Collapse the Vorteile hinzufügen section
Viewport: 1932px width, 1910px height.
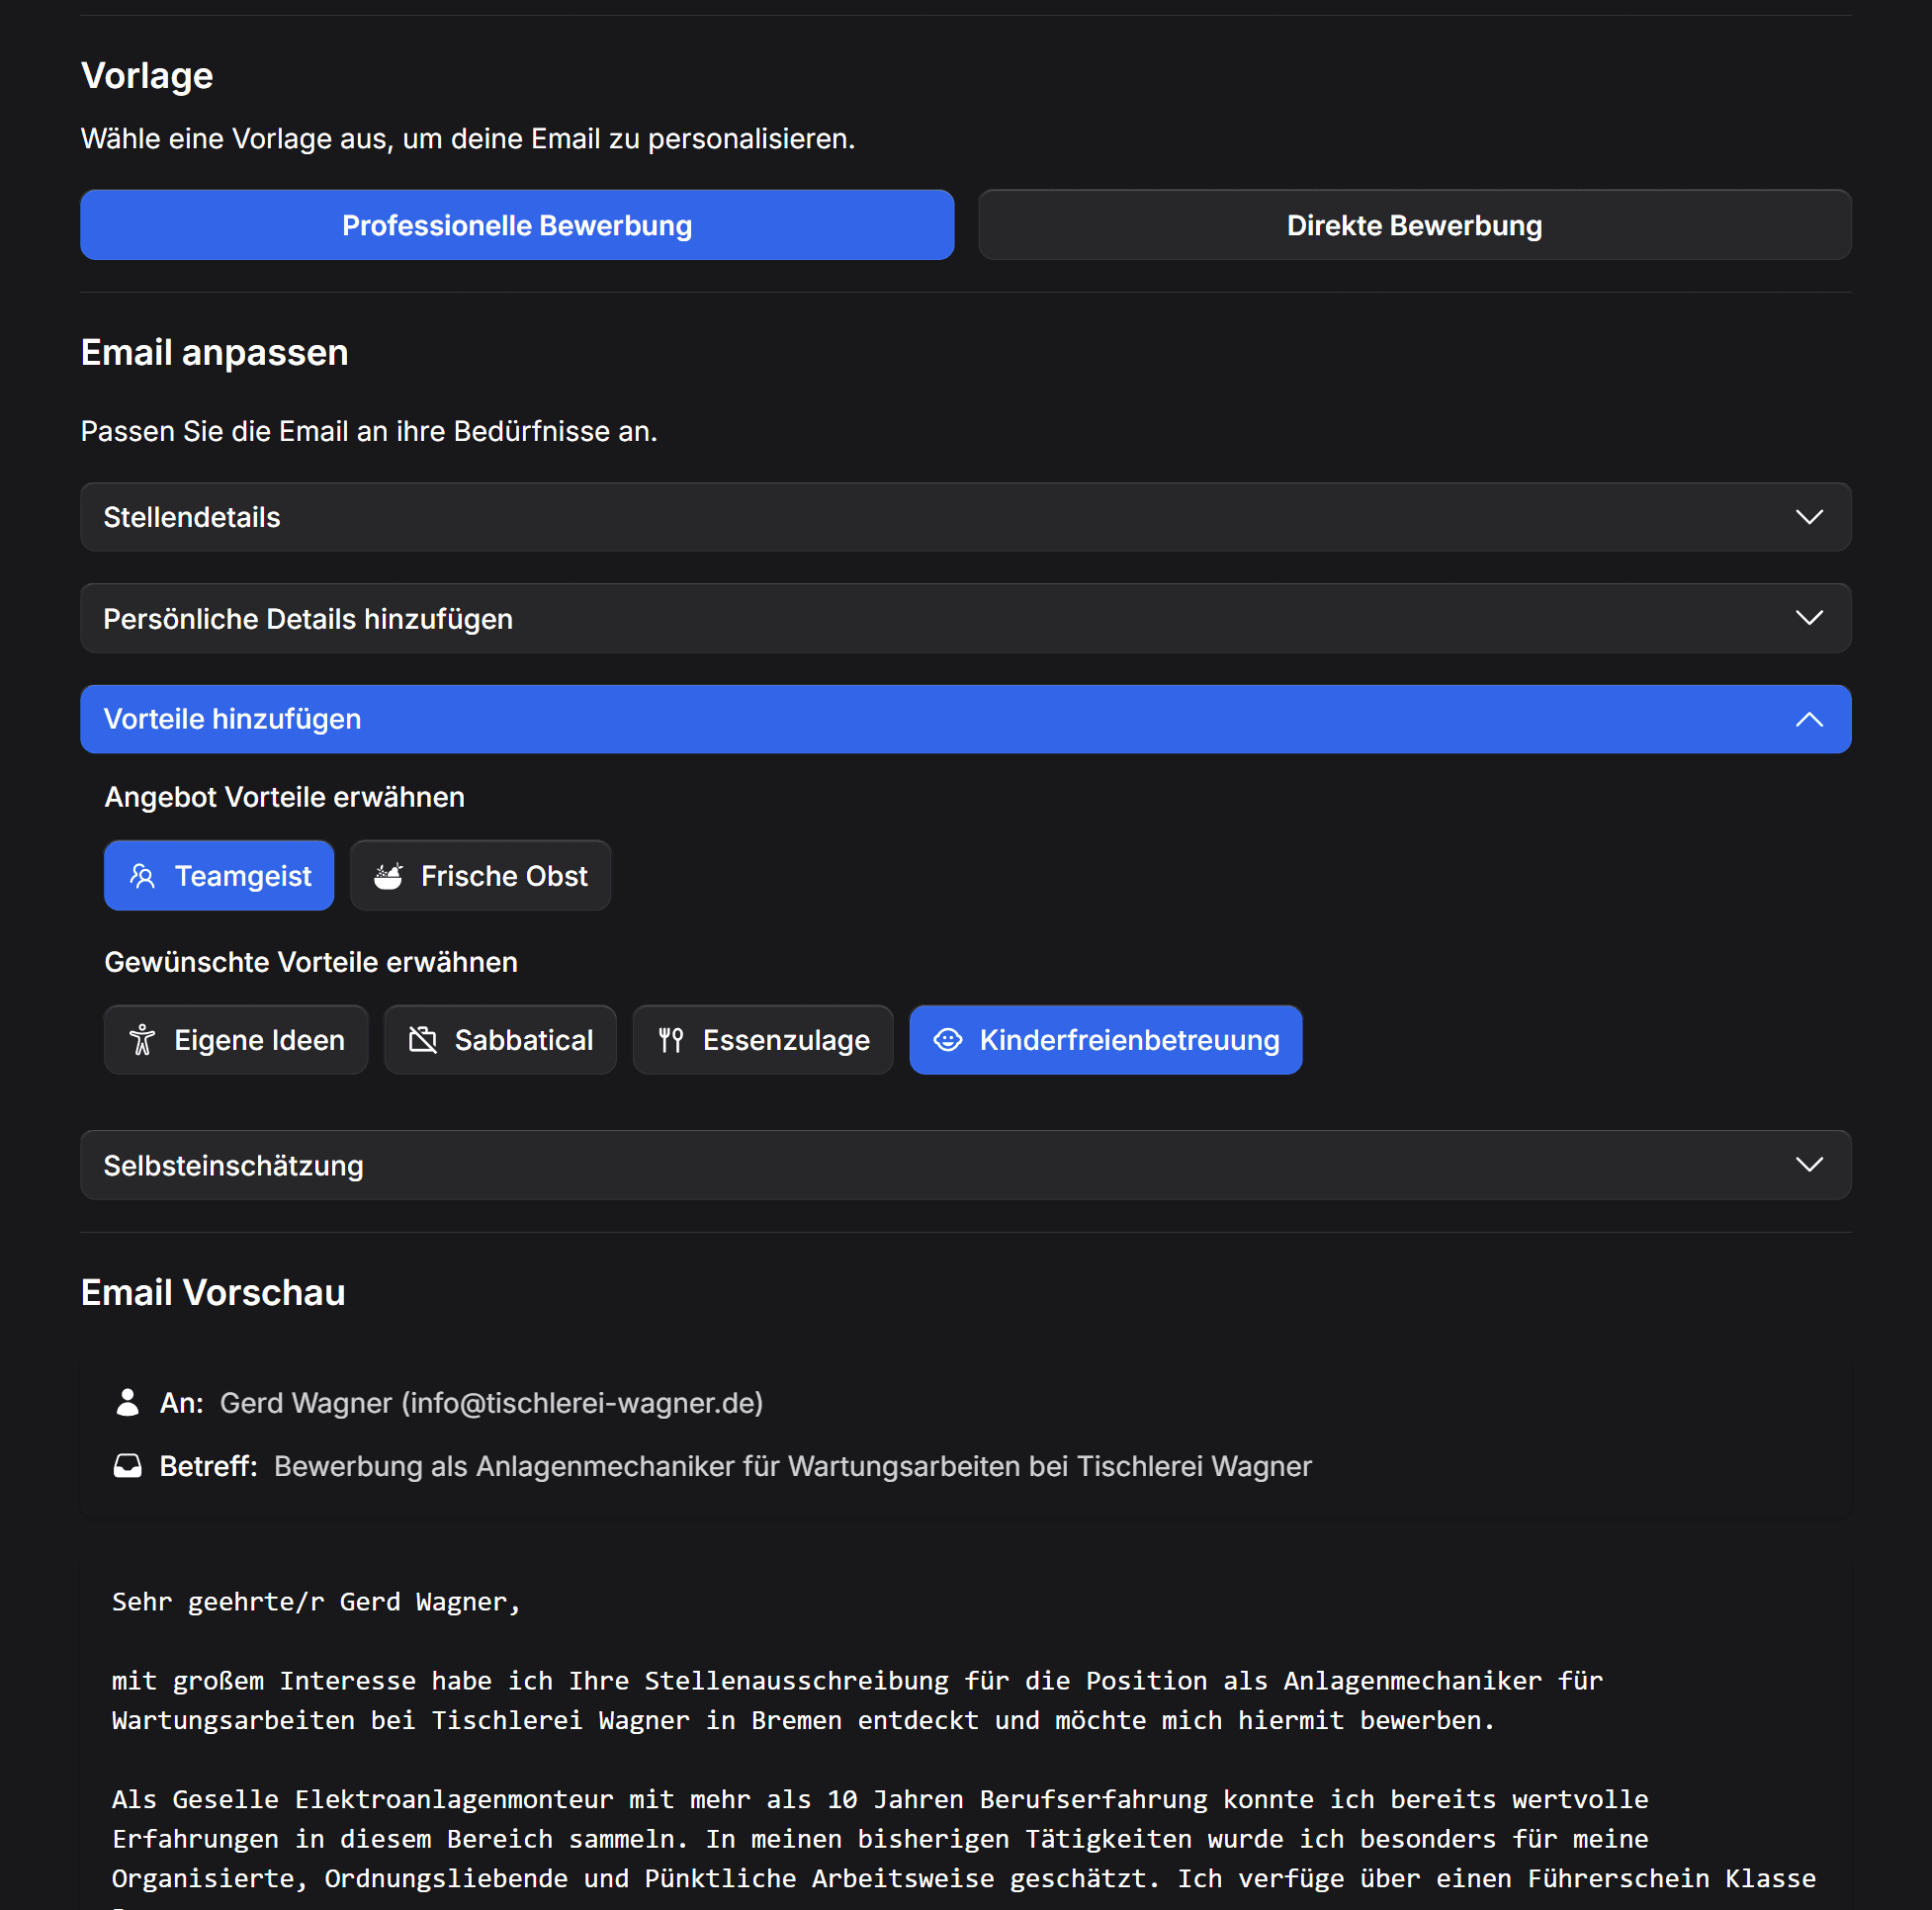[x=965, y=718]
